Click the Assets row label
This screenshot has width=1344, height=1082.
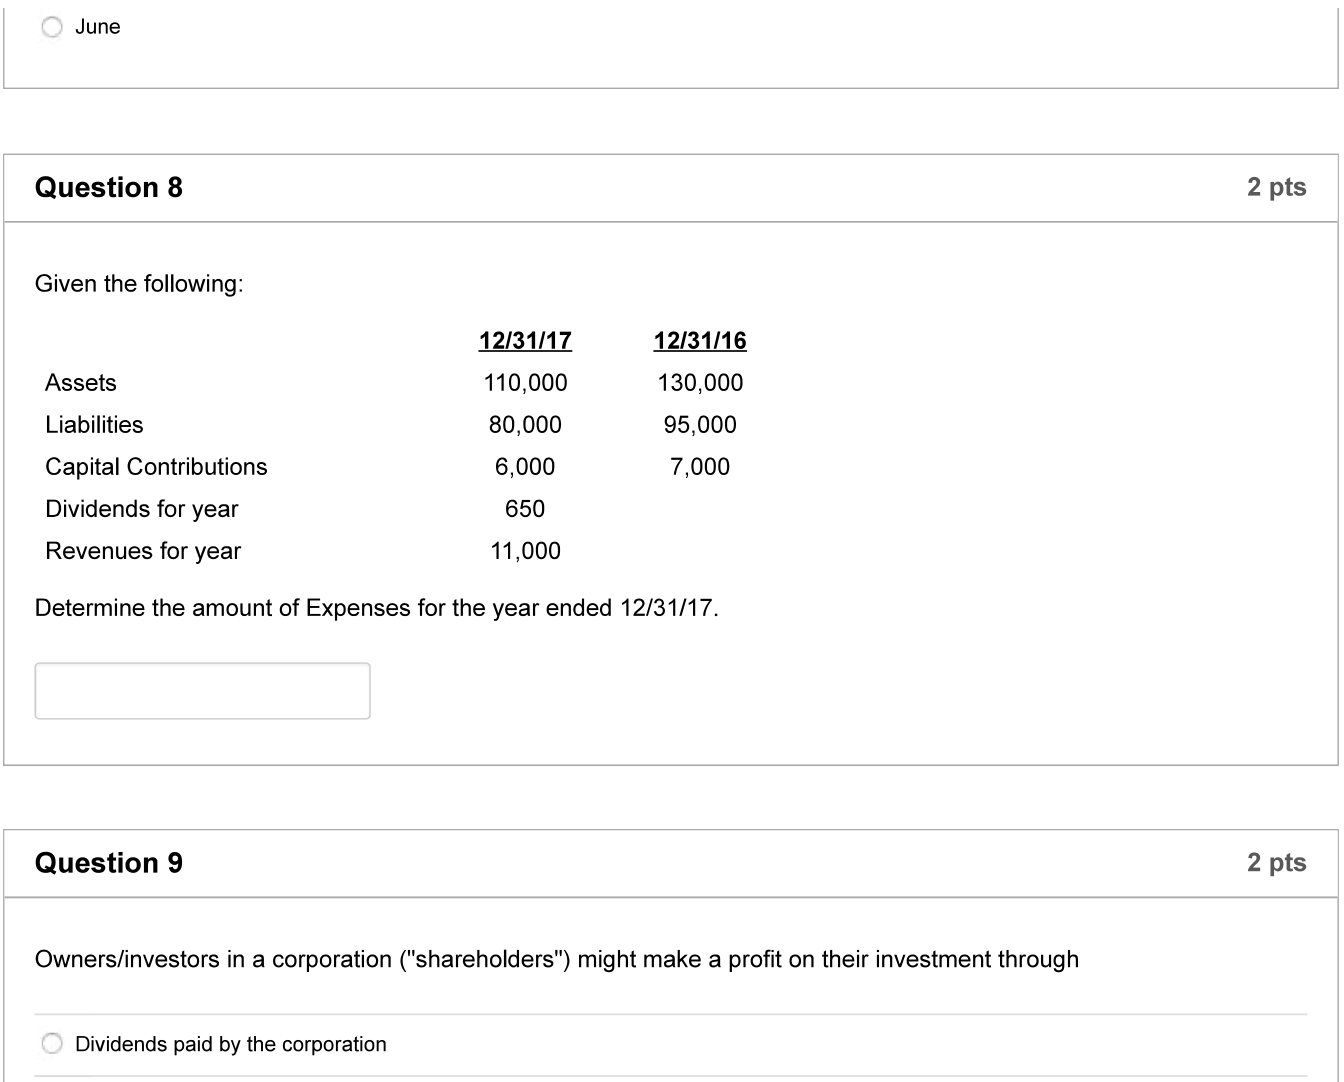[81, 383]
